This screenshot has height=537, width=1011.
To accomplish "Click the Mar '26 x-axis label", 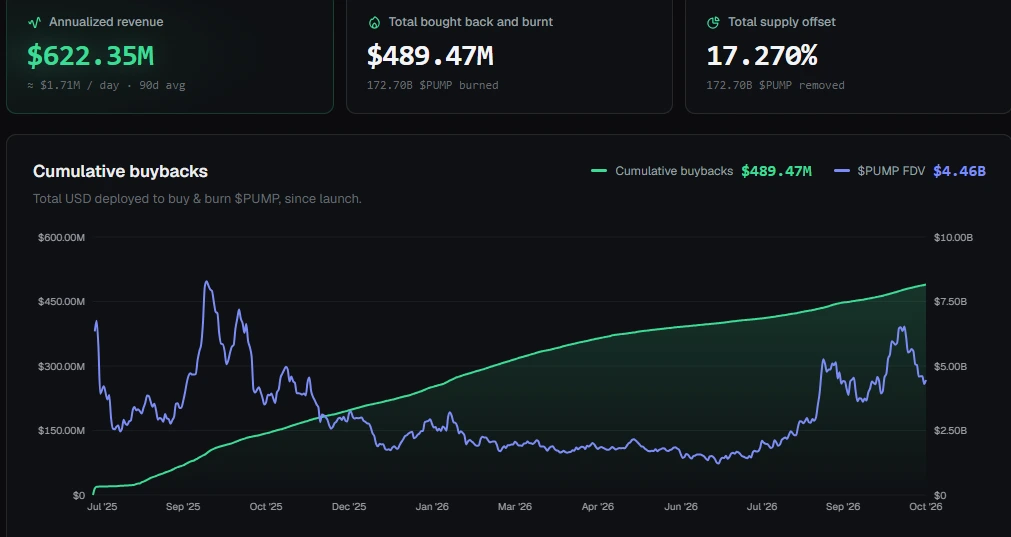I will [x=515, y=507].
